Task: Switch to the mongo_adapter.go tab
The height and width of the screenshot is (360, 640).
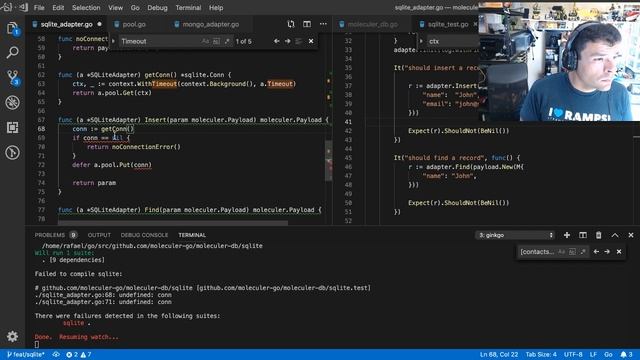Action: pos(211,24)
